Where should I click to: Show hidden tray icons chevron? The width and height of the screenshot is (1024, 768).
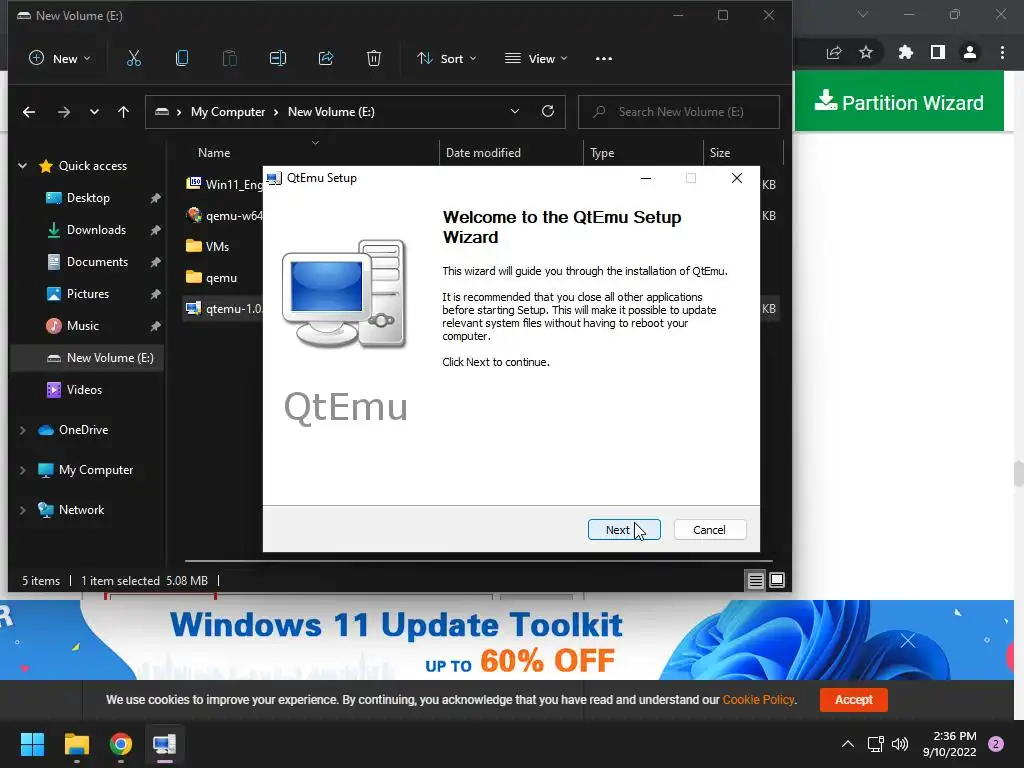pyautogui.click(x=848, y=744)
